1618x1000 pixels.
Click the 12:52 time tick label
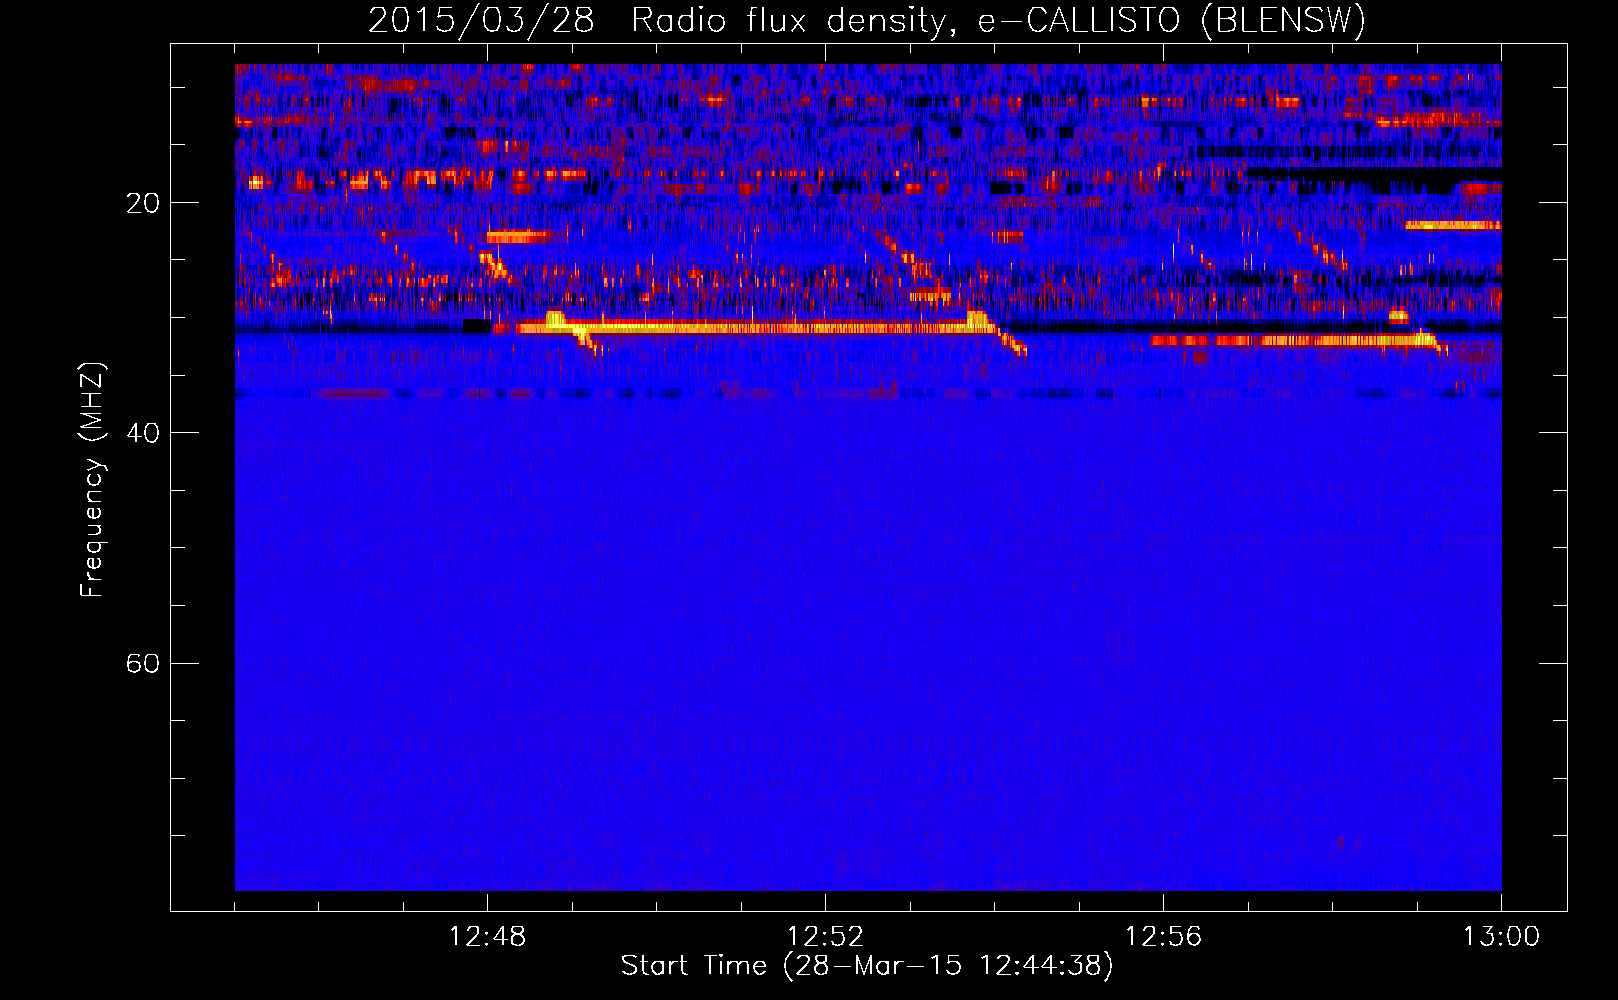coord(826,937)
